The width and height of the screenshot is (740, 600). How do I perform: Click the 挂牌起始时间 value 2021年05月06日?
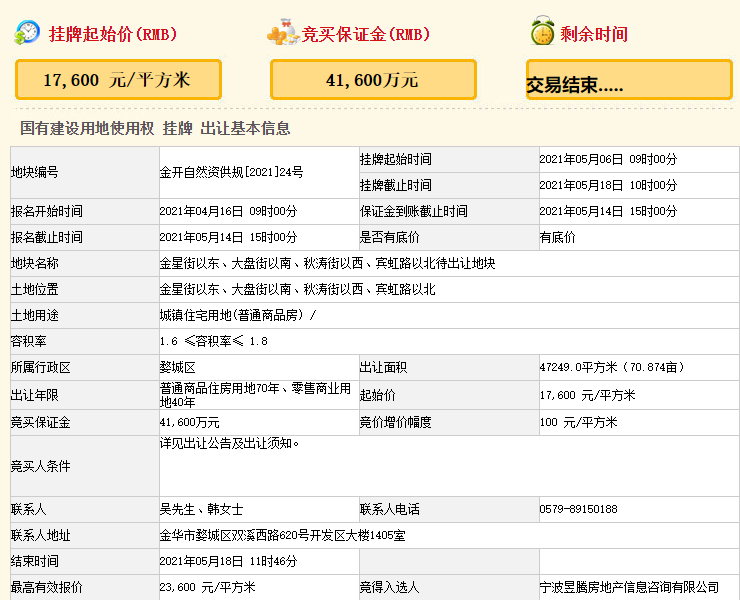pyautogui.click(x=607, y=159)
